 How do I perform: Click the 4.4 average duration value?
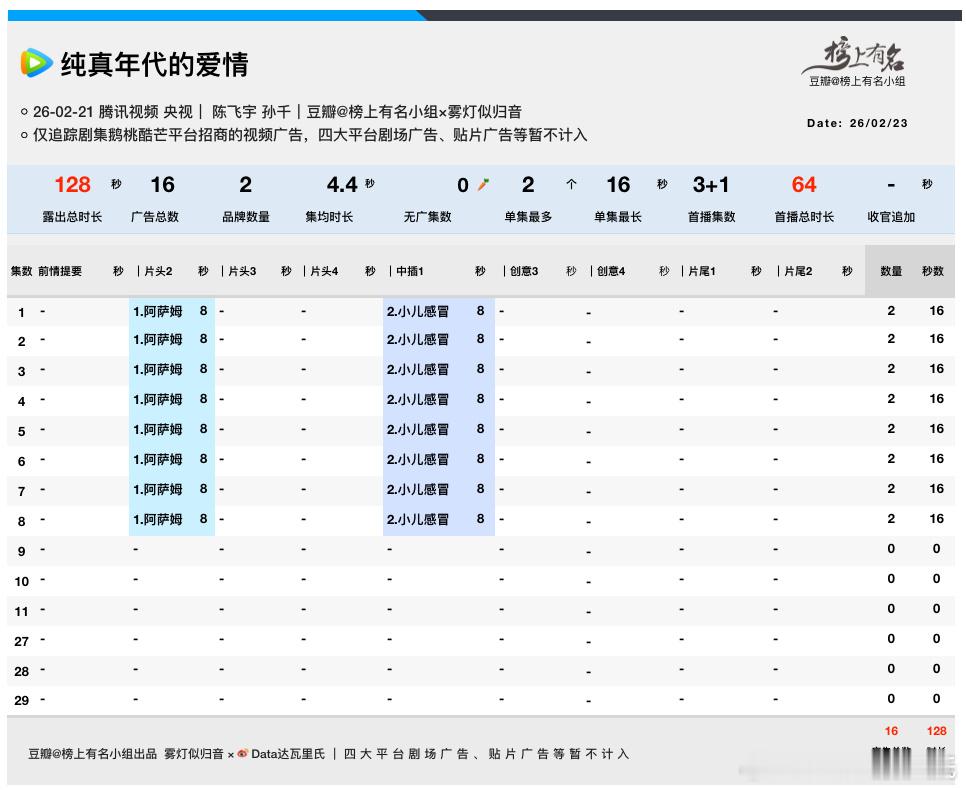(x=342, y=184)
